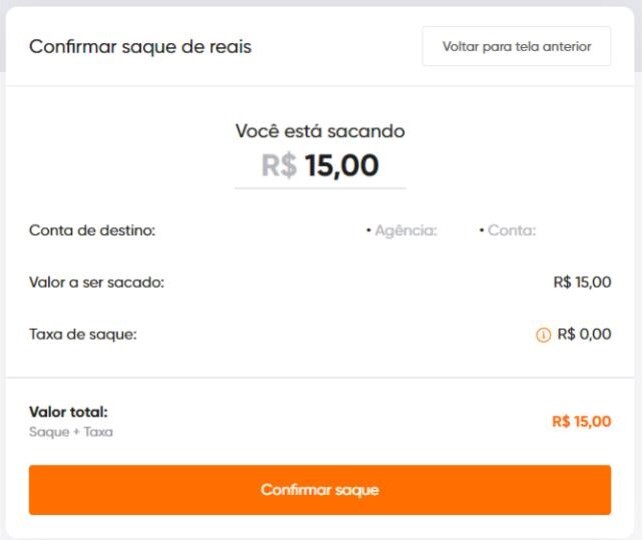Click the Valor total label
This screenshot has height=540, width=643.
click(x=68, y=412)
